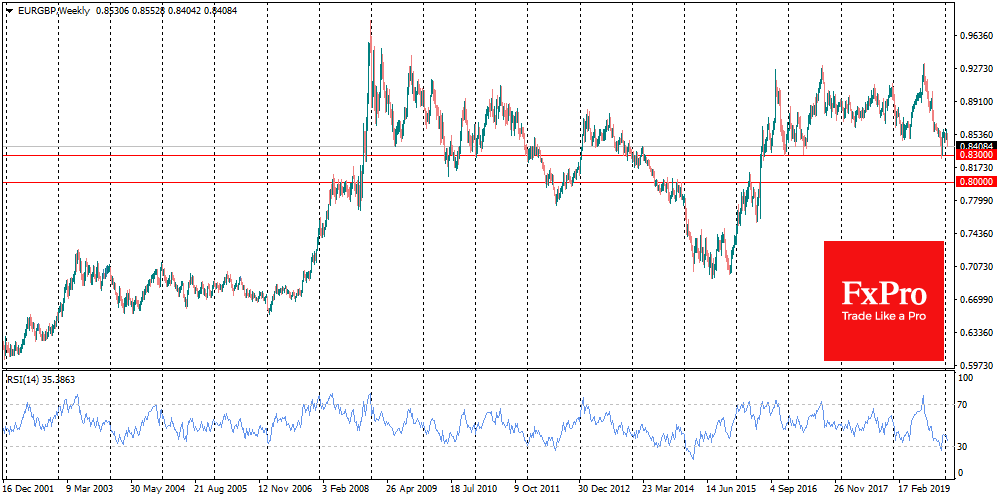Click the FxPro logo watermark
This screenshot has width=1000, height=500.
click(883, 292)
